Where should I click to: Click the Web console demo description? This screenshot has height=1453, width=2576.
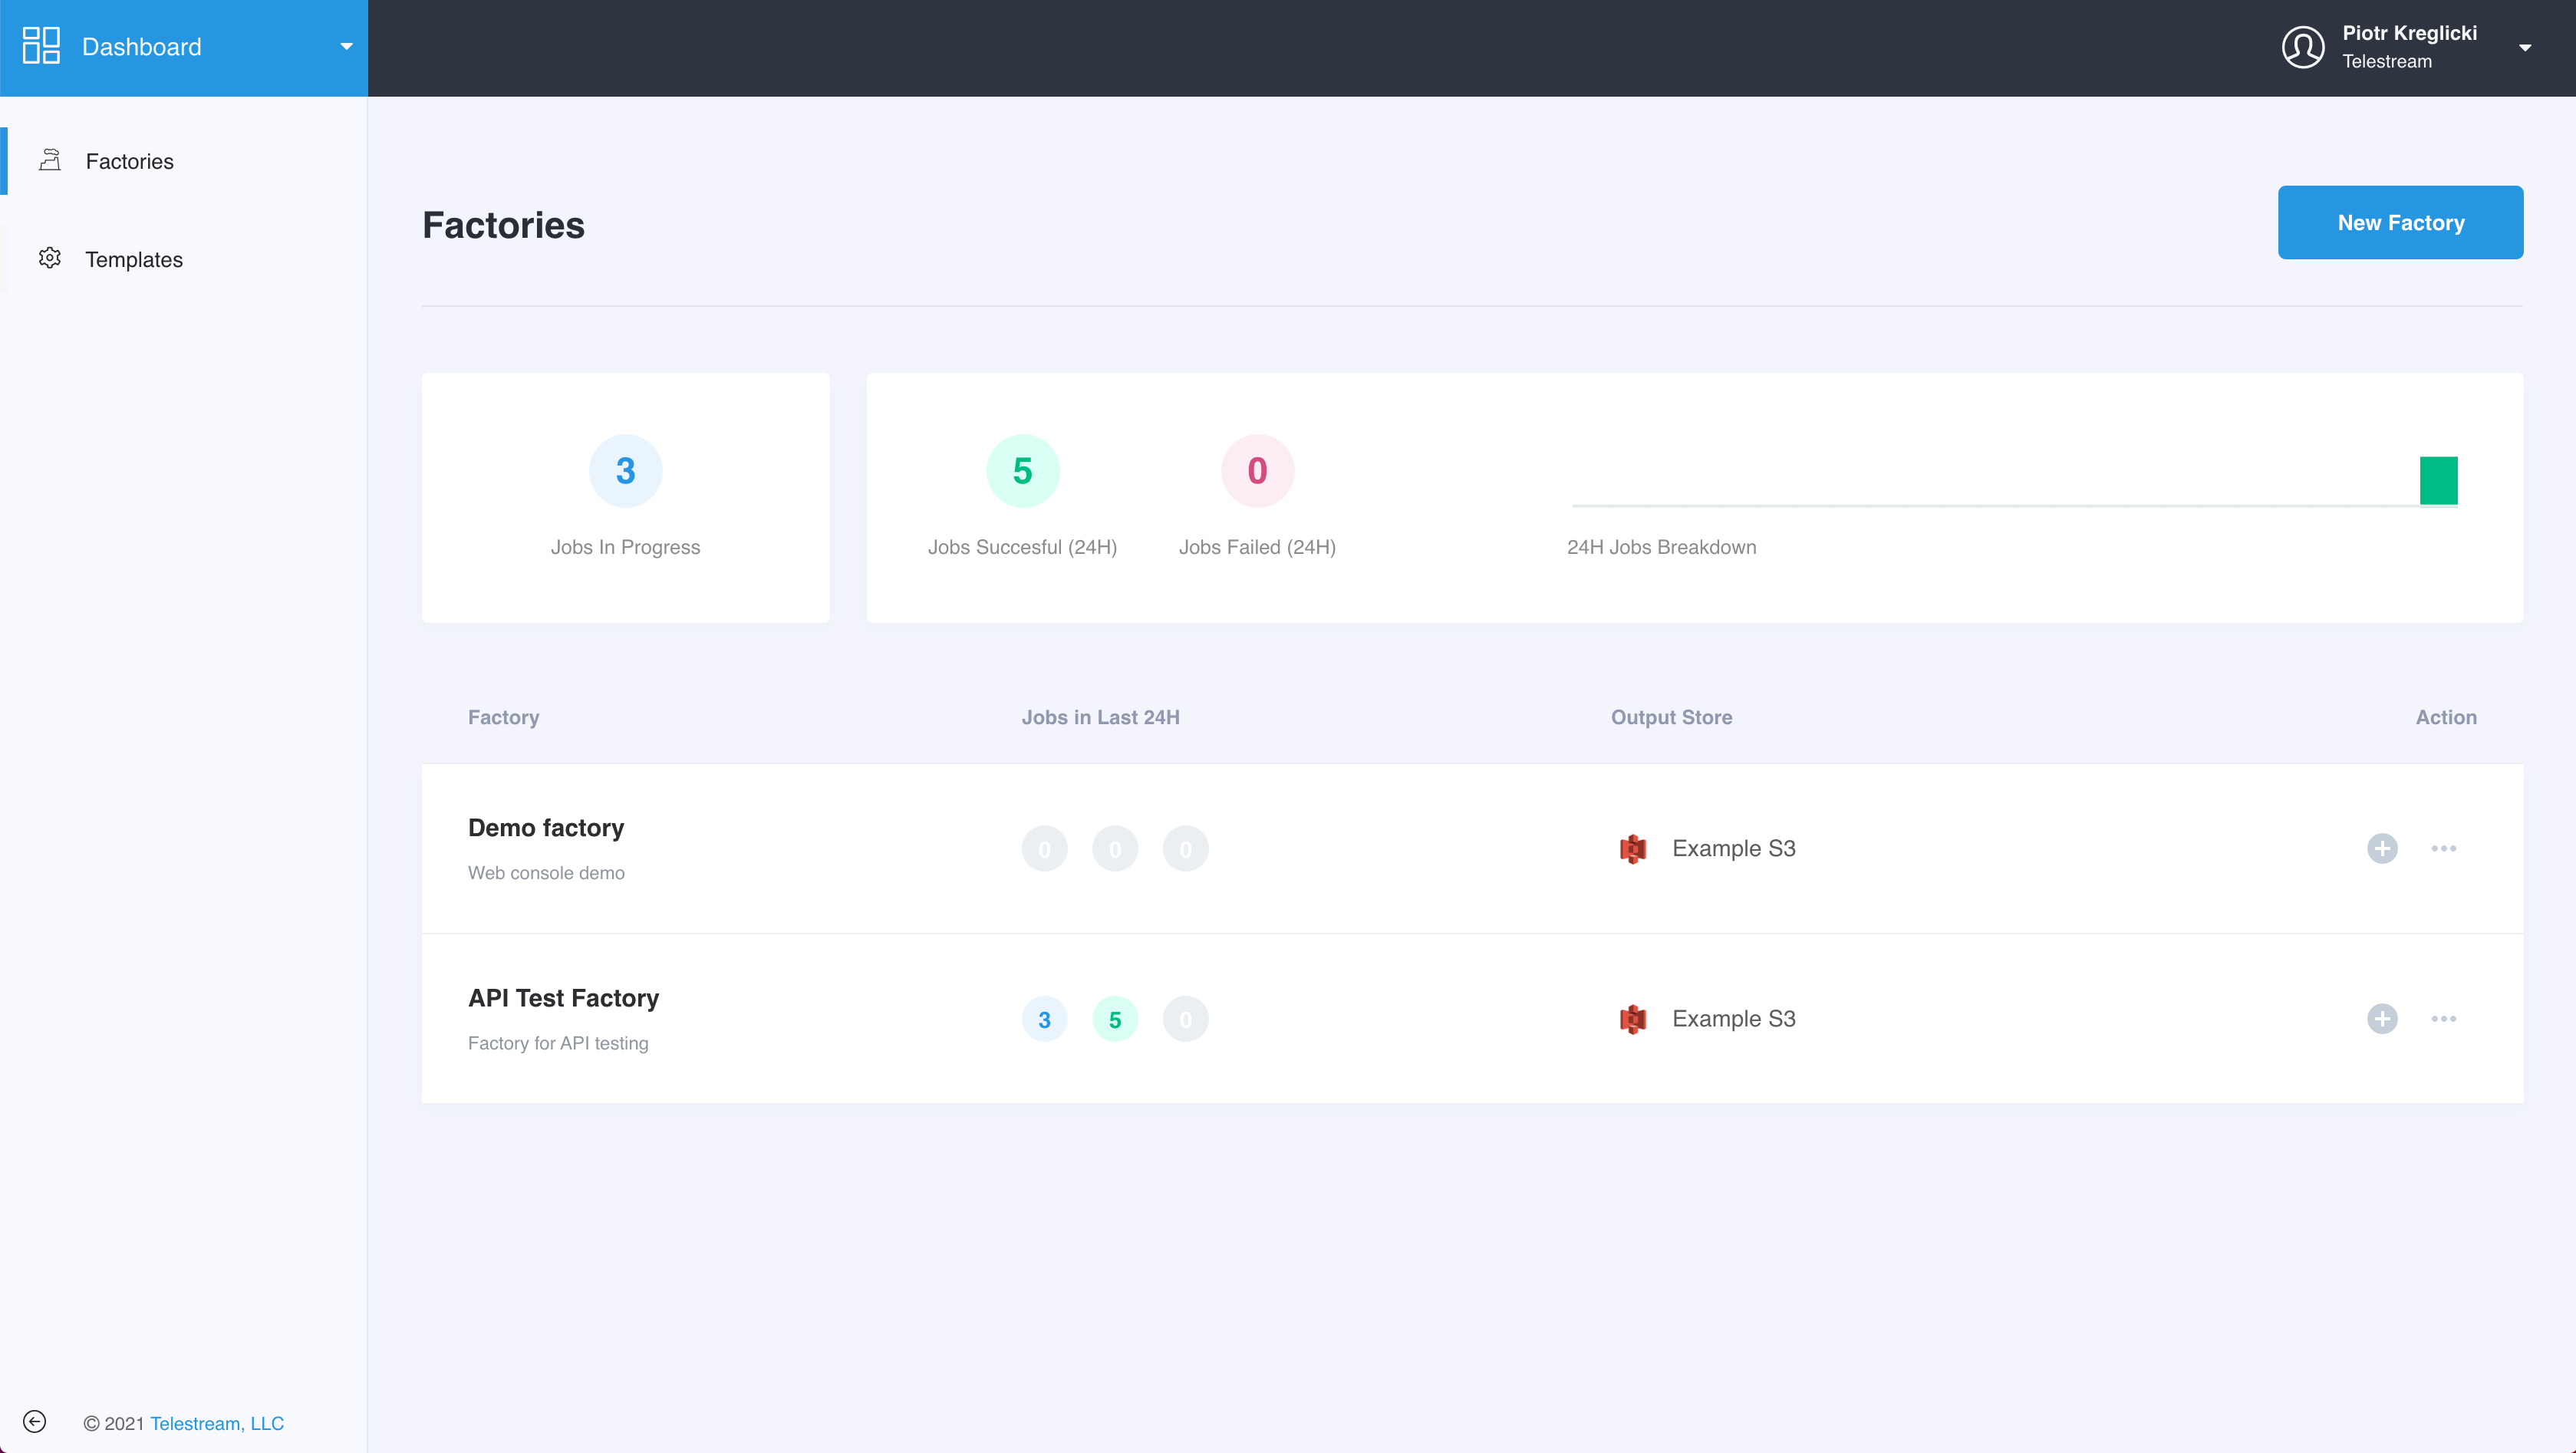[546, 873]
